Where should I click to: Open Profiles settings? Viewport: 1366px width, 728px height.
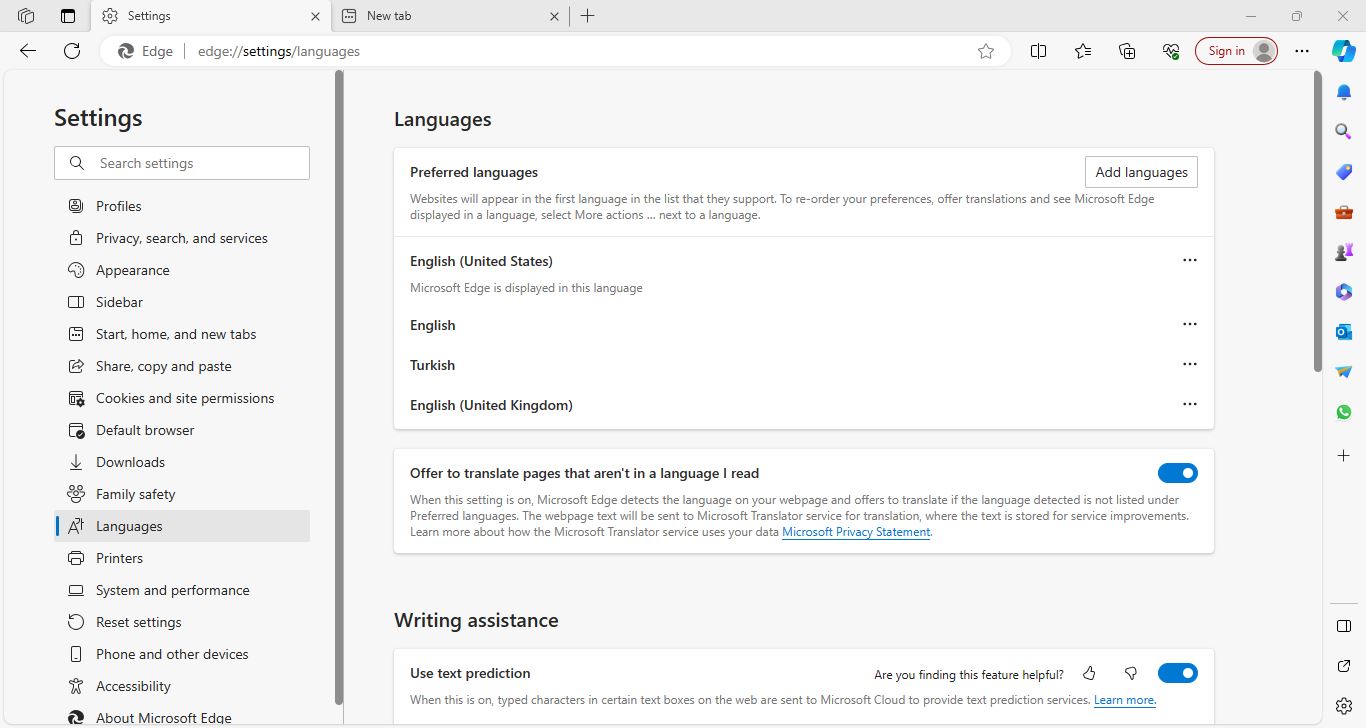tap(182, 206)
